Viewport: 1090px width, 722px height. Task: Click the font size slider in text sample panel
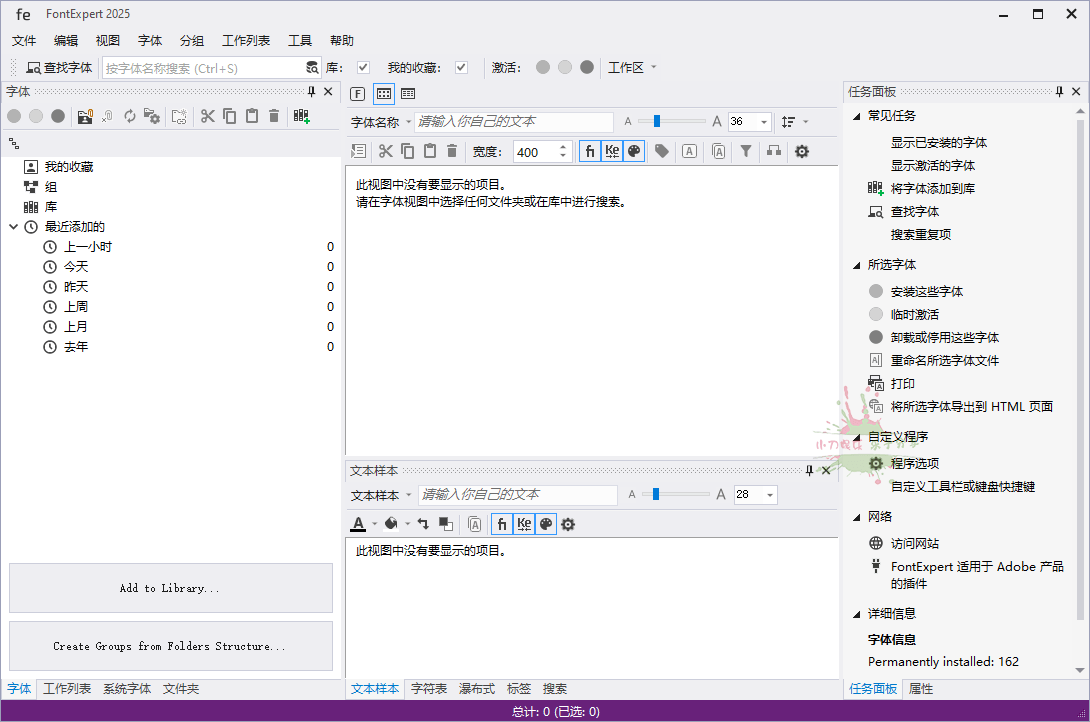click(x=680, y=494)
